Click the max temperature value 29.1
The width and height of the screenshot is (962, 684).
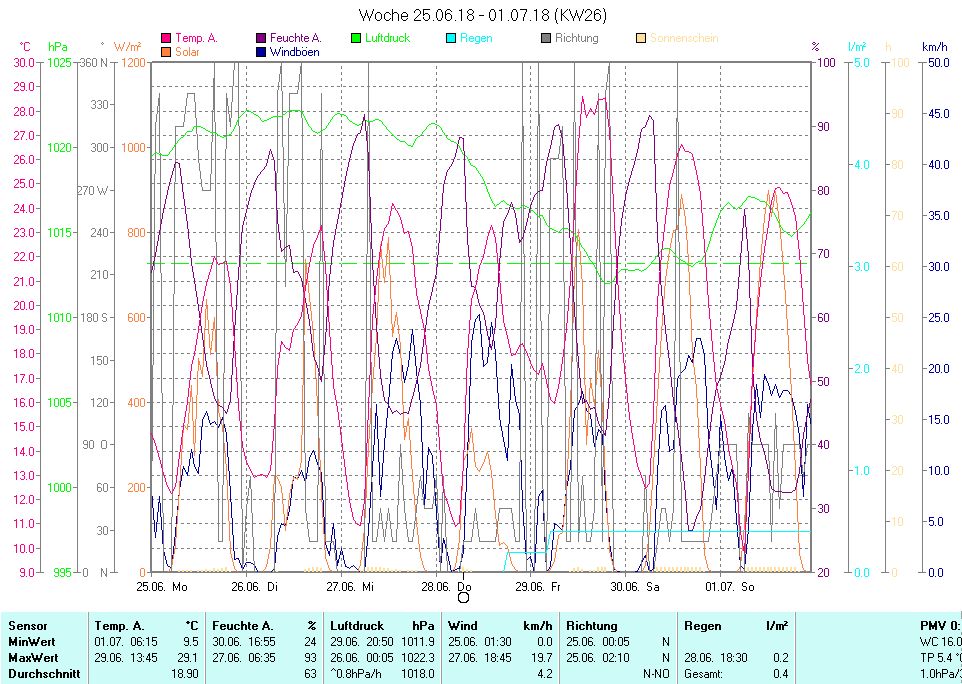(190, 658)
